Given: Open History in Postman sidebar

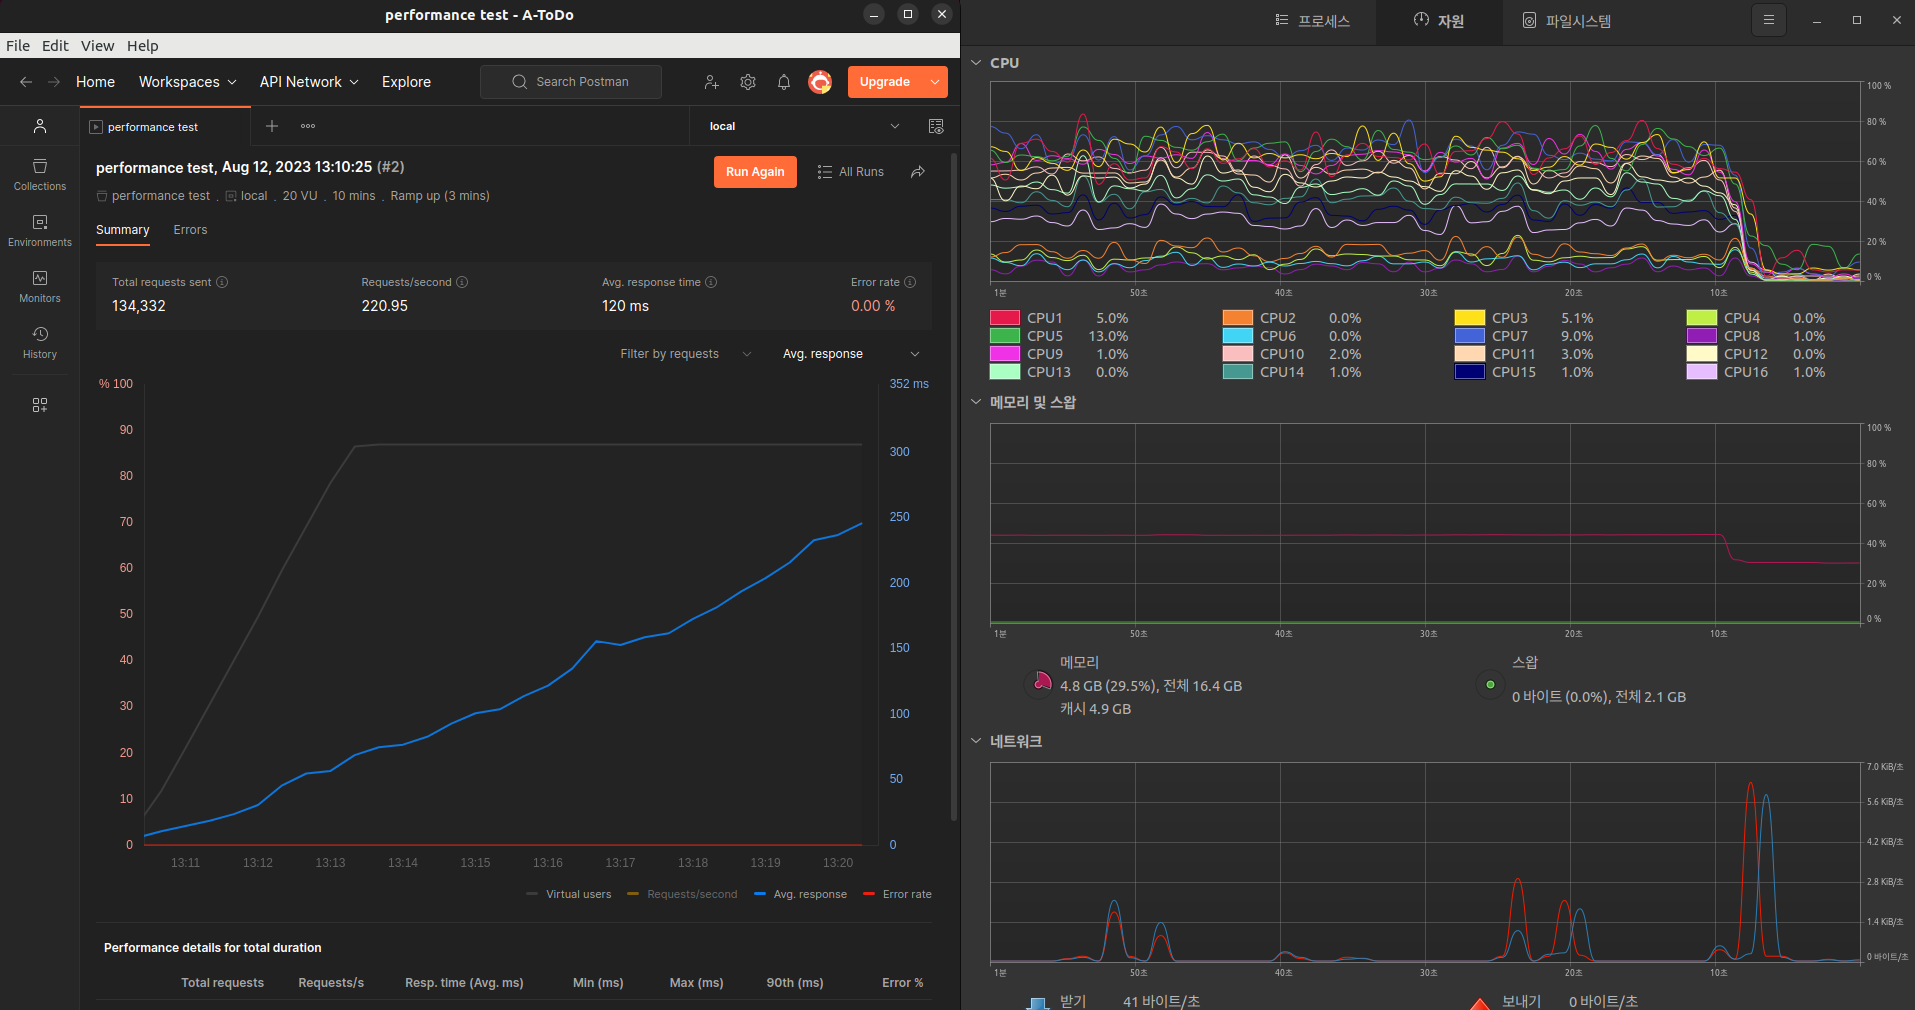Looking at the screenshot, I should tap(40, 342).
